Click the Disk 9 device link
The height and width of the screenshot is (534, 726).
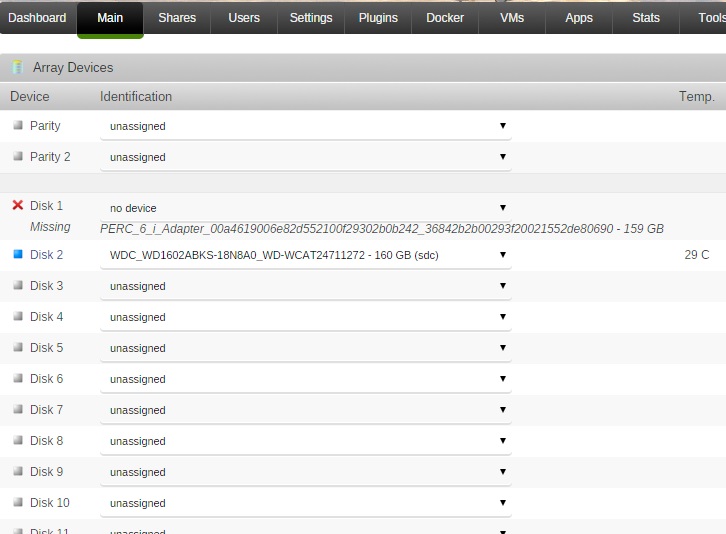(46, 472)
